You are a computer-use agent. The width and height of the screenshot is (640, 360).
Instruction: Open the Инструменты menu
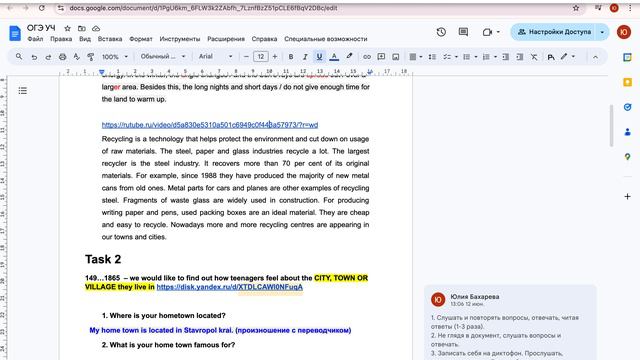(180, 39)
